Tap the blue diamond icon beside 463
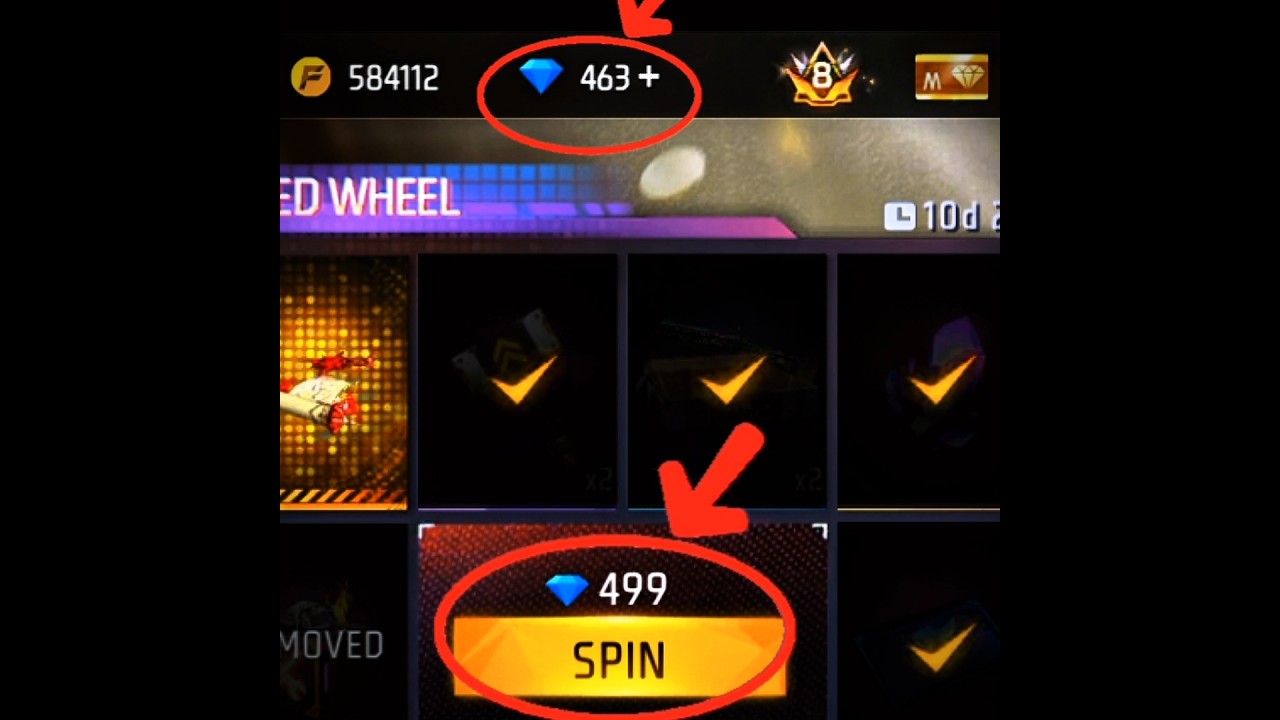This screenshot has height=720, width=1280. pyautogui.click(x=542, y=77)
